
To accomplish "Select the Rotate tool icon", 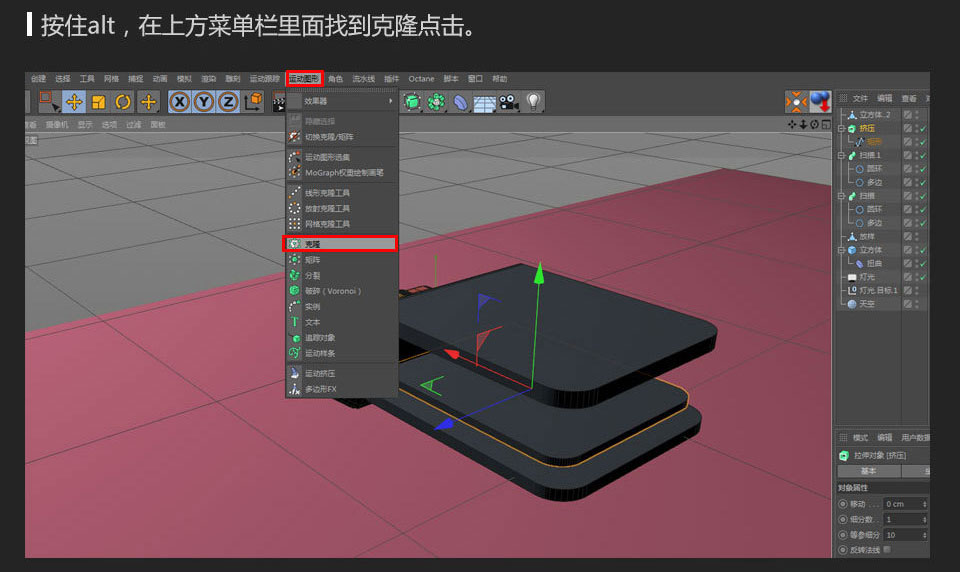I will [x=123, y=102].
